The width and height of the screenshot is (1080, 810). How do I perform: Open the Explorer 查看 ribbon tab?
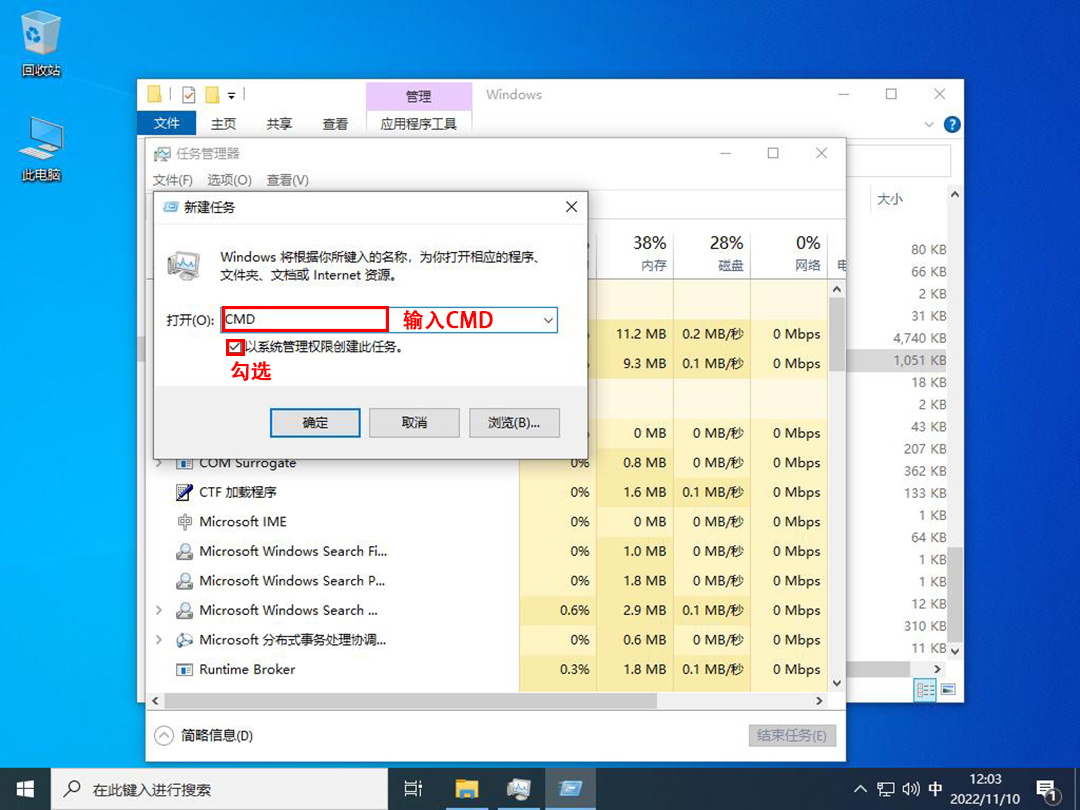(x=335, y=124)
